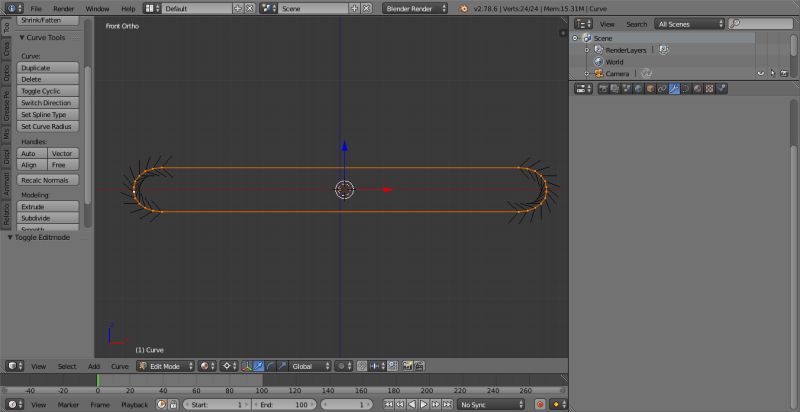The width and height of the screenshot is (800, 412).
Task: Toggle the 3D manipulator widget
Action: (x=246, y=366)
